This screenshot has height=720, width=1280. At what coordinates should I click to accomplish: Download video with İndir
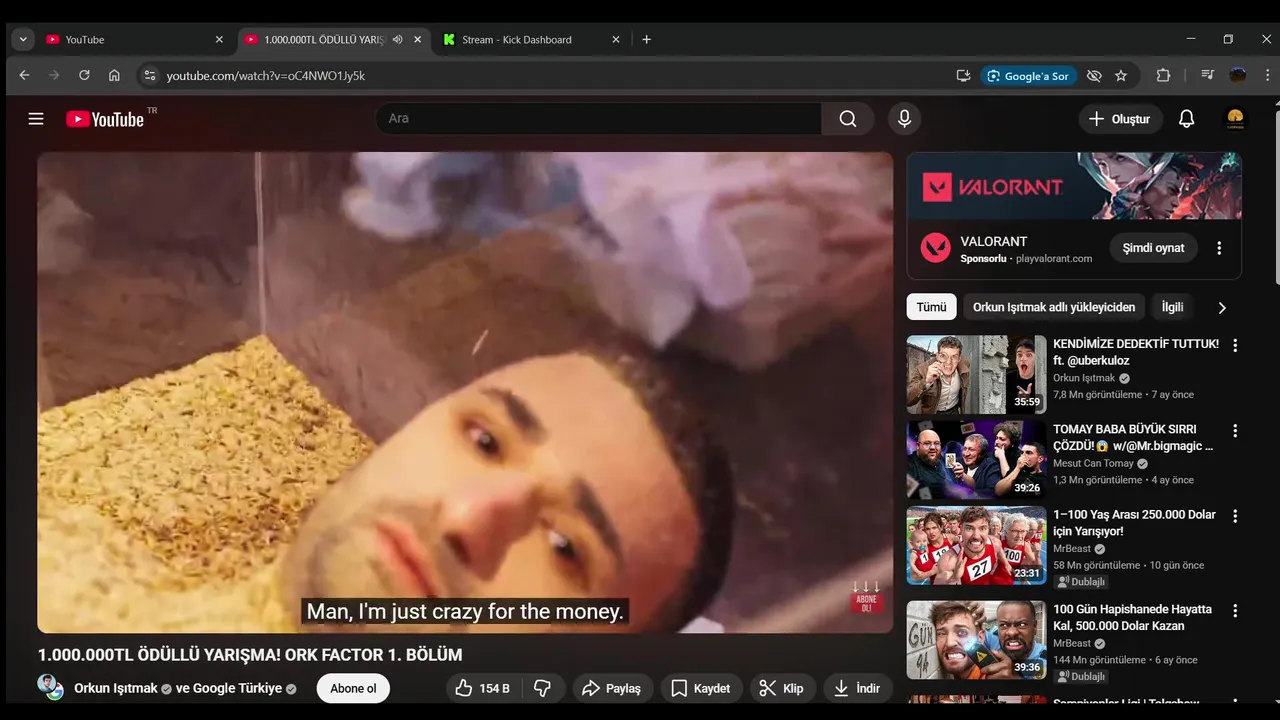point(858,688)
